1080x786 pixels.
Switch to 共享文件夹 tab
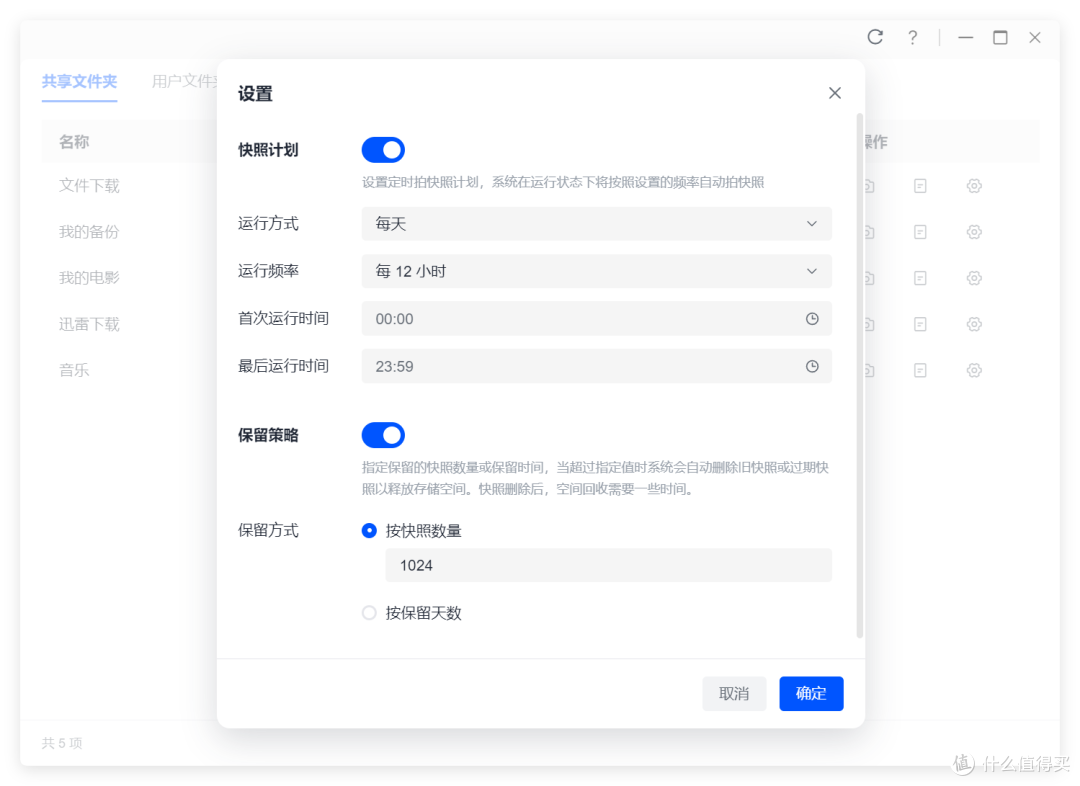[x=79, y=82]
